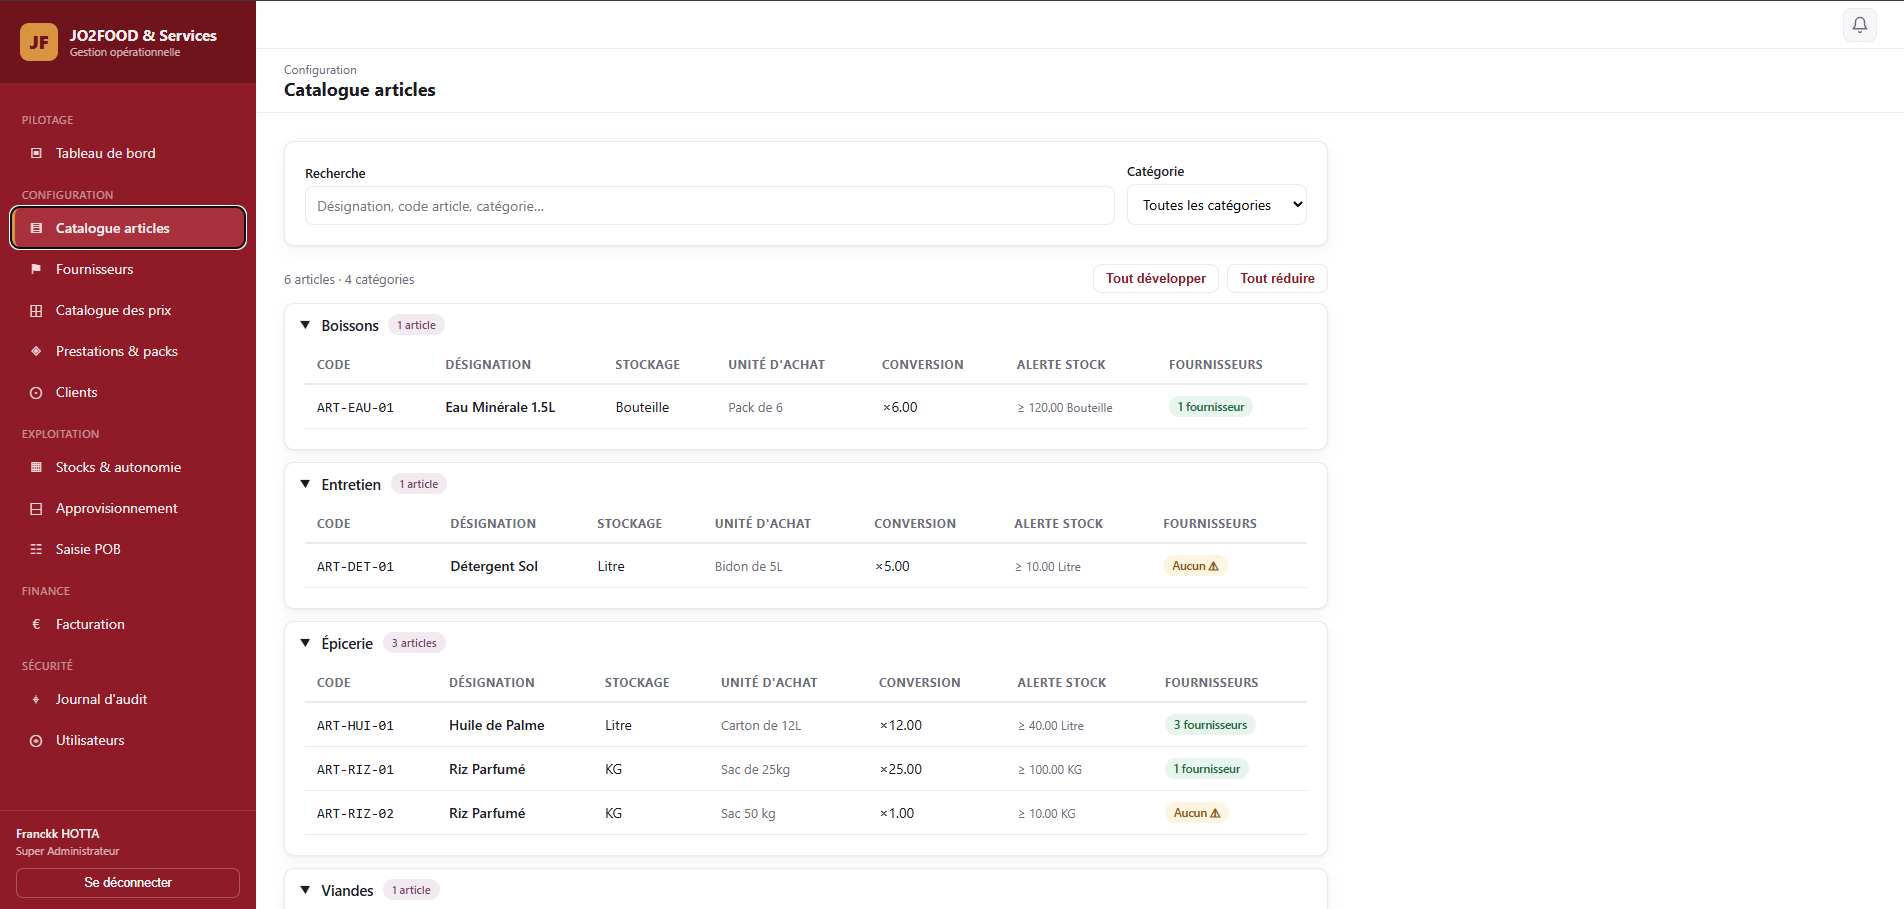The width and height of the screenshot is (1904, 909).
Task: Click the Tableau de bord sidebar icon
Action: (36, 153)
